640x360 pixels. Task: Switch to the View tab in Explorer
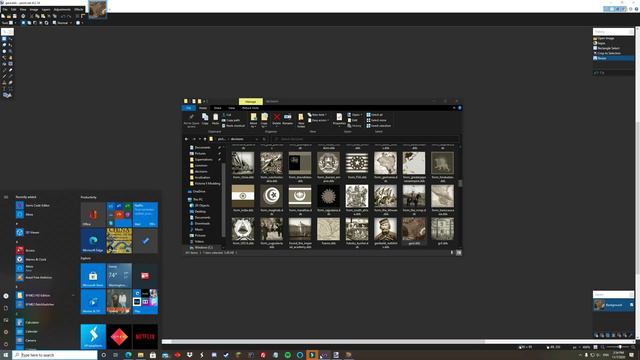click(231, 108)
